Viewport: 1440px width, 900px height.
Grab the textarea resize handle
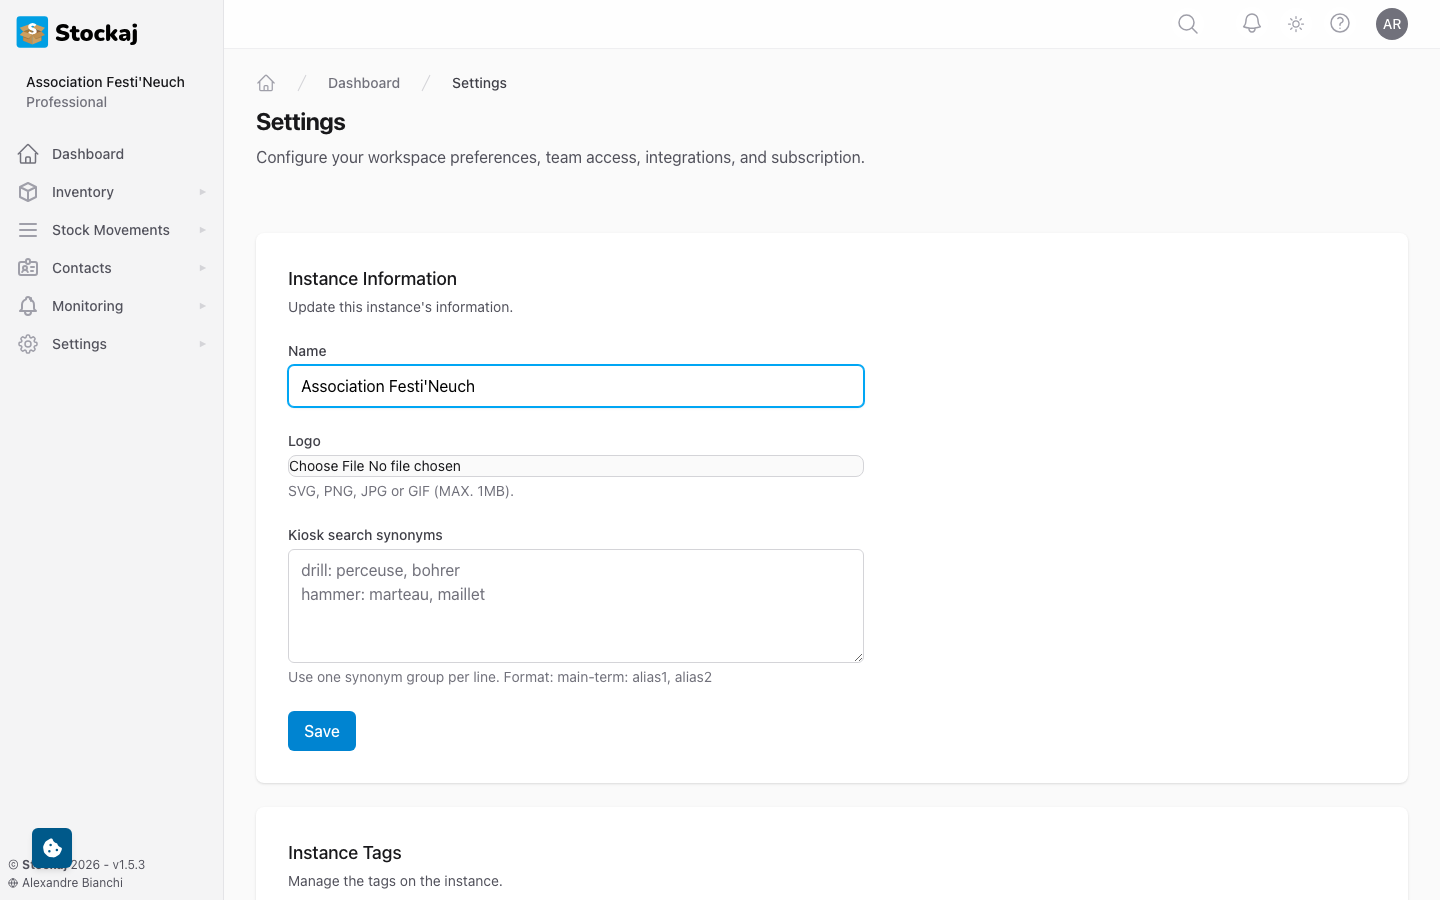point(857,656)
